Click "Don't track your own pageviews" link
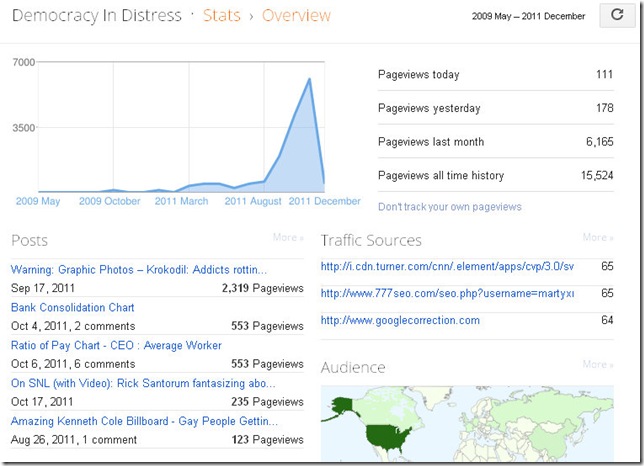 449,207
